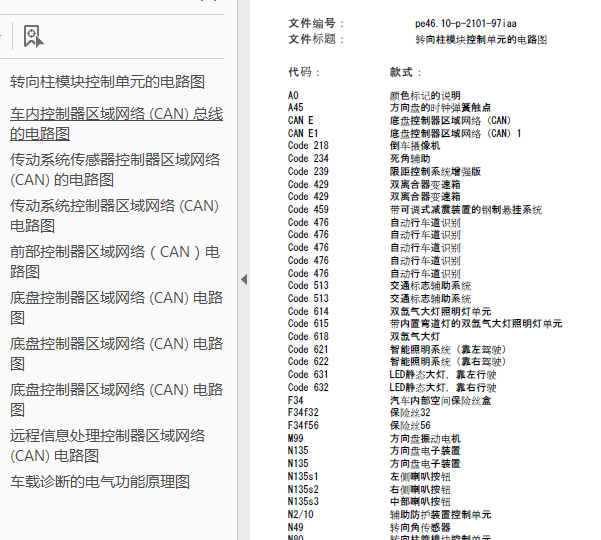Click 转向角传感器 description
The width and height of the screenshot is (601, 540).
coord(420,527)
